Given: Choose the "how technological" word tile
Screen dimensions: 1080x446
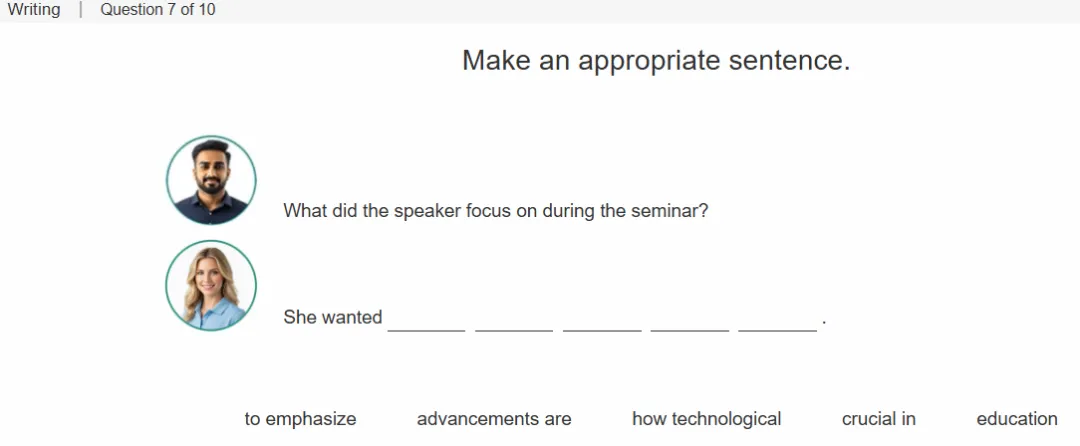Looking at the screenshot, I should [x=707, y=418].
